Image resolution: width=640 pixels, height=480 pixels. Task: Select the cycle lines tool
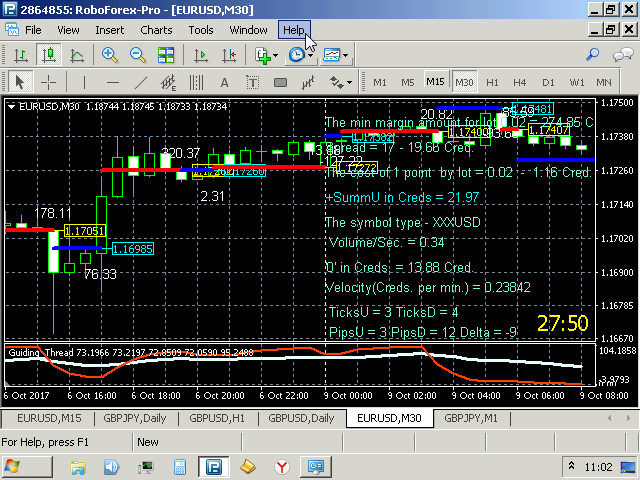click(x=196, y=82)
